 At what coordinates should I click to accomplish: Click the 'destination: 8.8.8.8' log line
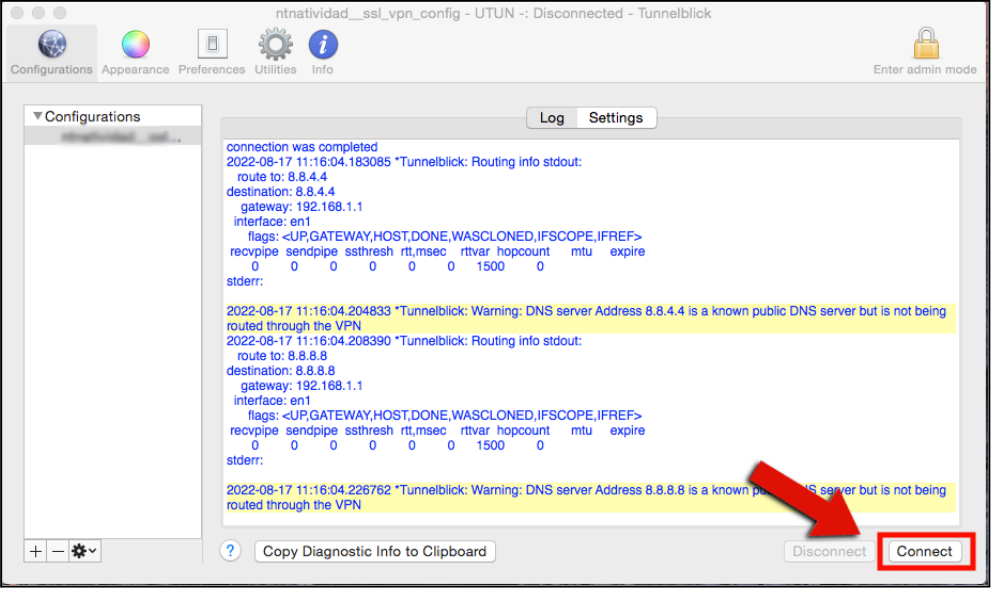[x=281, y=371]
